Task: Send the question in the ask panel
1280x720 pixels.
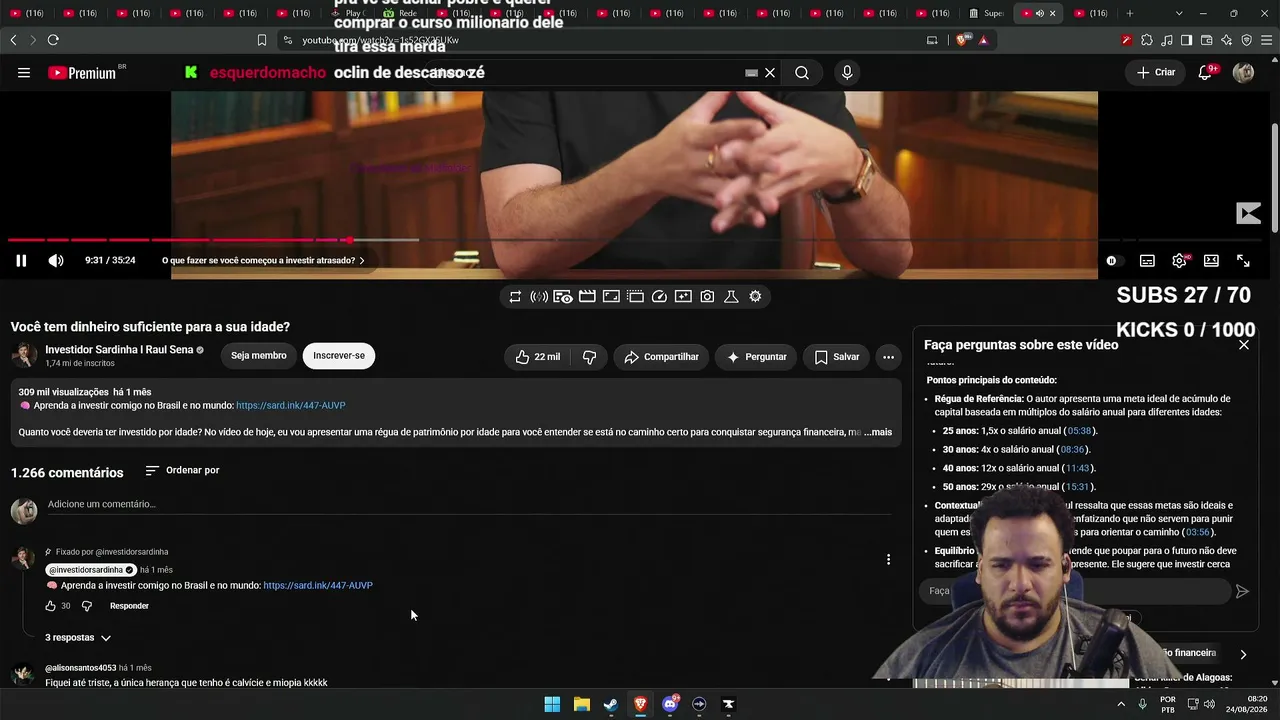Action: coord(1242,592)
